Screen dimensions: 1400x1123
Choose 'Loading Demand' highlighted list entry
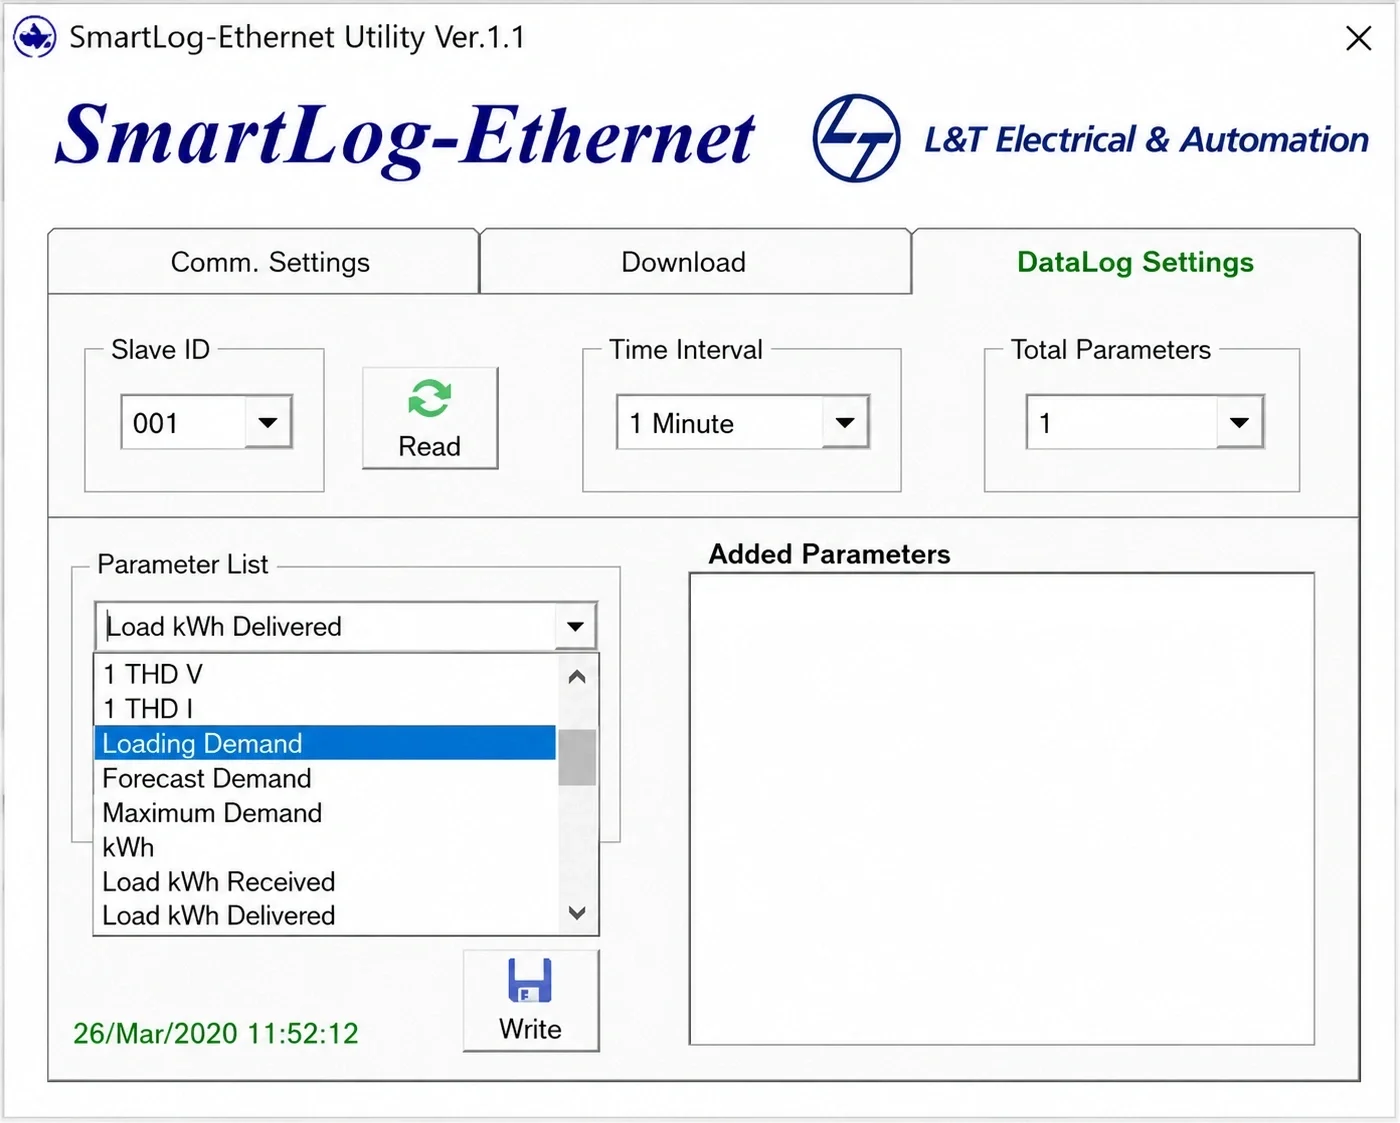(x=325, y=743)
